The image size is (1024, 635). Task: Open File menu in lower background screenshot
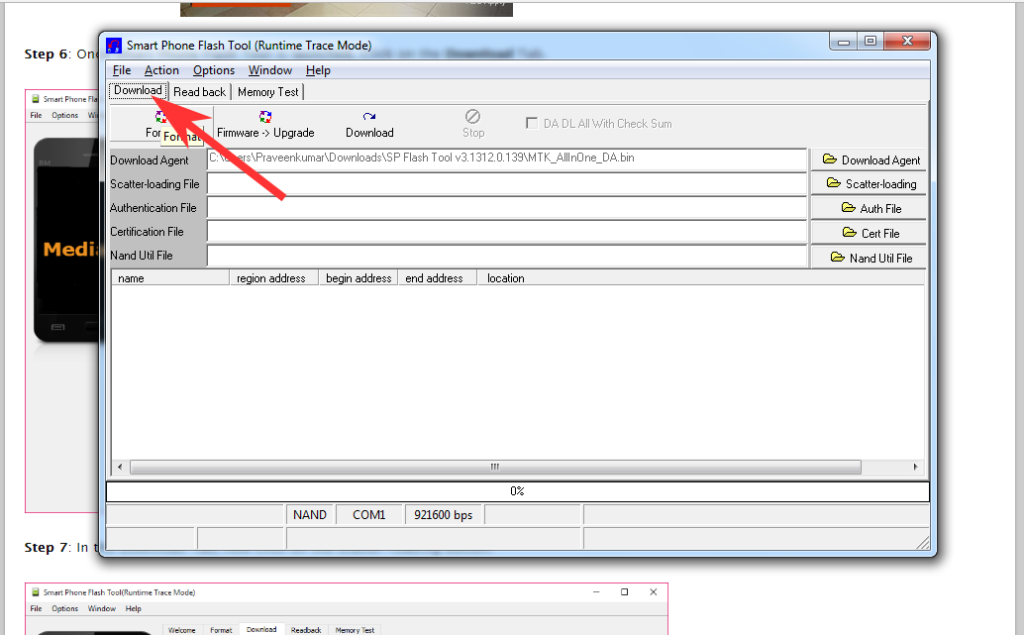(x=36, y=609)
